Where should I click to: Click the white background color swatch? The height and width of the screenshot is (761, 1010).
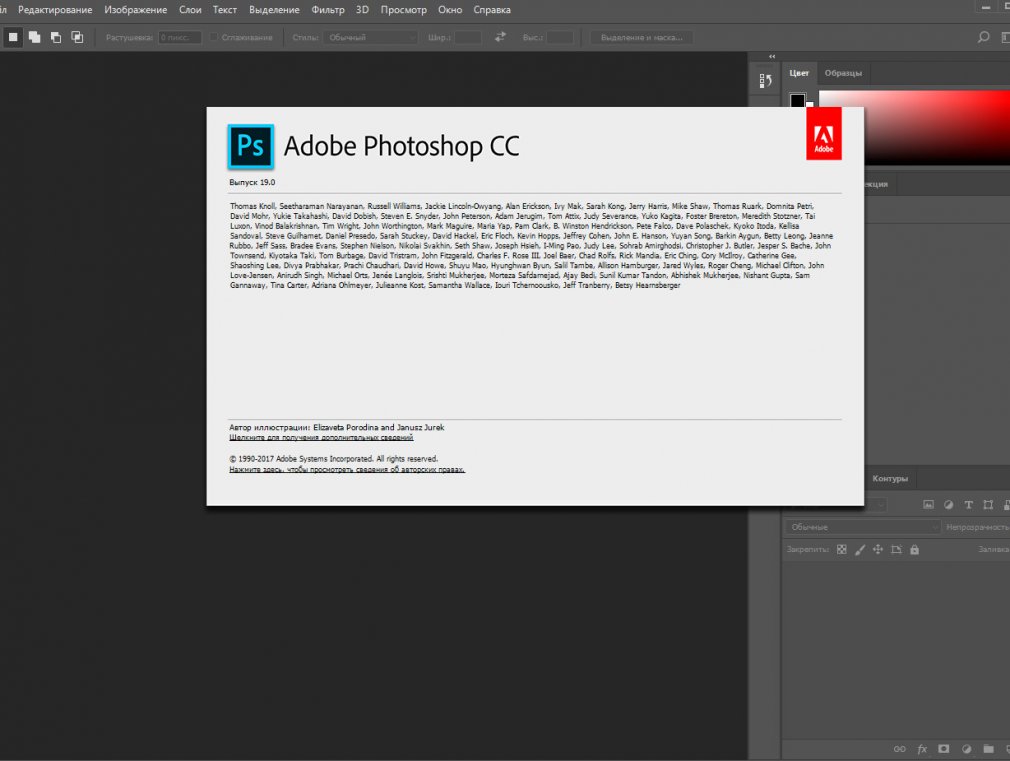810,104
